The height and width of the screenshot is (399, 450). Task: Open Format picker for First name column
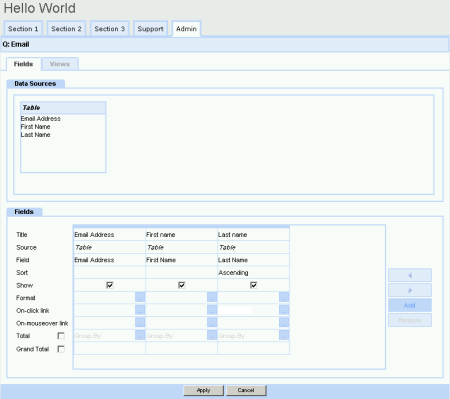[x=212, y=297]
